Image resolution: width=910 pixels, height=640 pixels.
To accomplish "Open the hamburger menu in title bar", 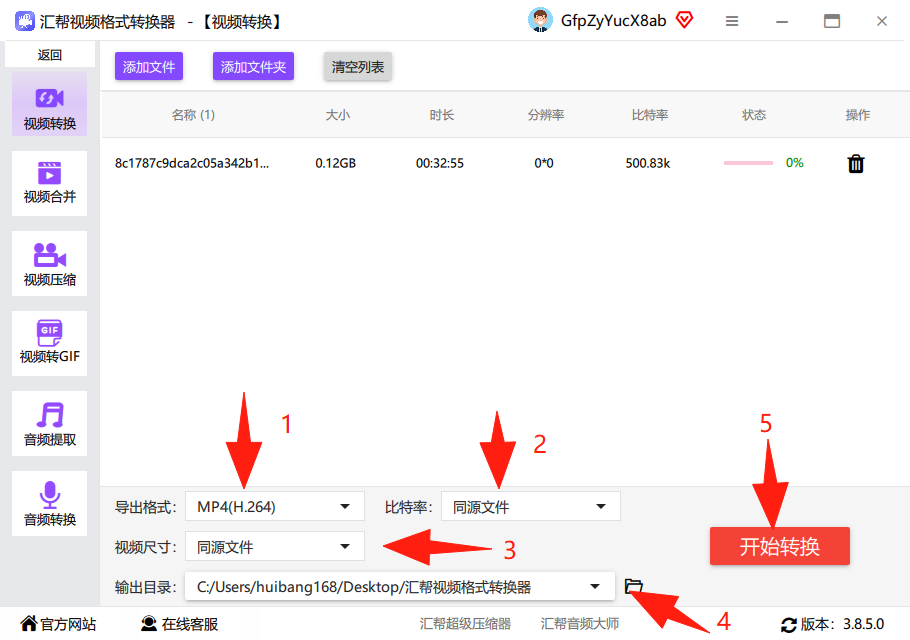I will tap(732, 21).
